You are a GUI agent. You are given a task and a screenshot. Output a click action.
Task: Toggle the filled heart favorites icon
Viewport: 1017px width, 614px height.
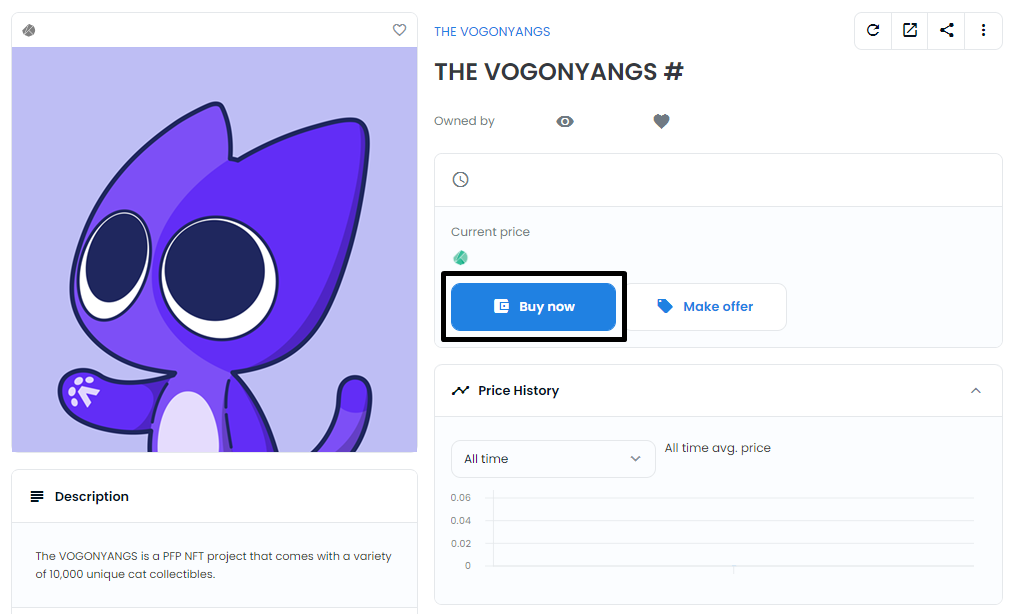tap(661, 121)
